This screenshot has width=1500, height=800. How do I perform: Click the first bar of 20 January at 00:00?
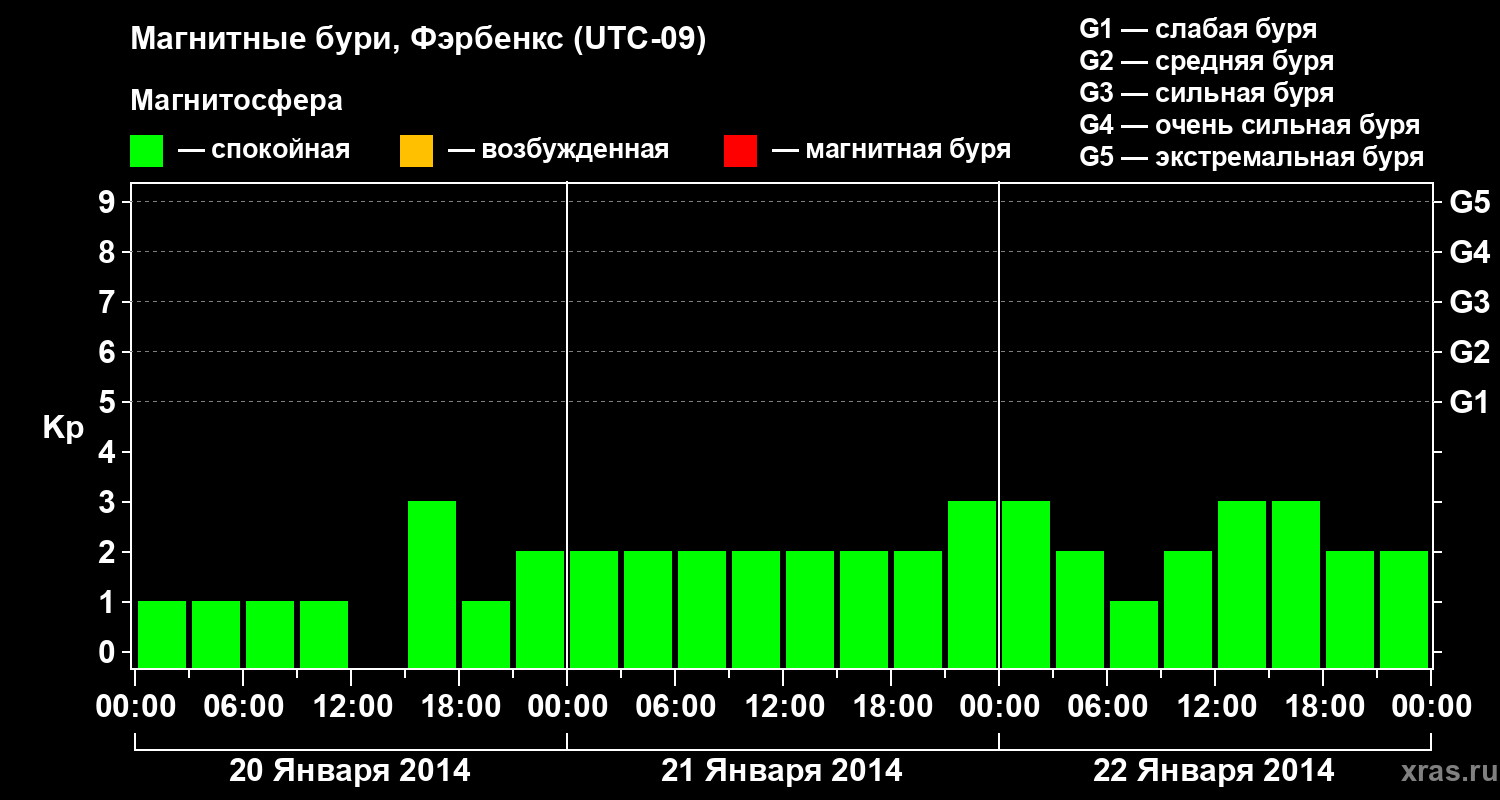click(x=162, y=634)
